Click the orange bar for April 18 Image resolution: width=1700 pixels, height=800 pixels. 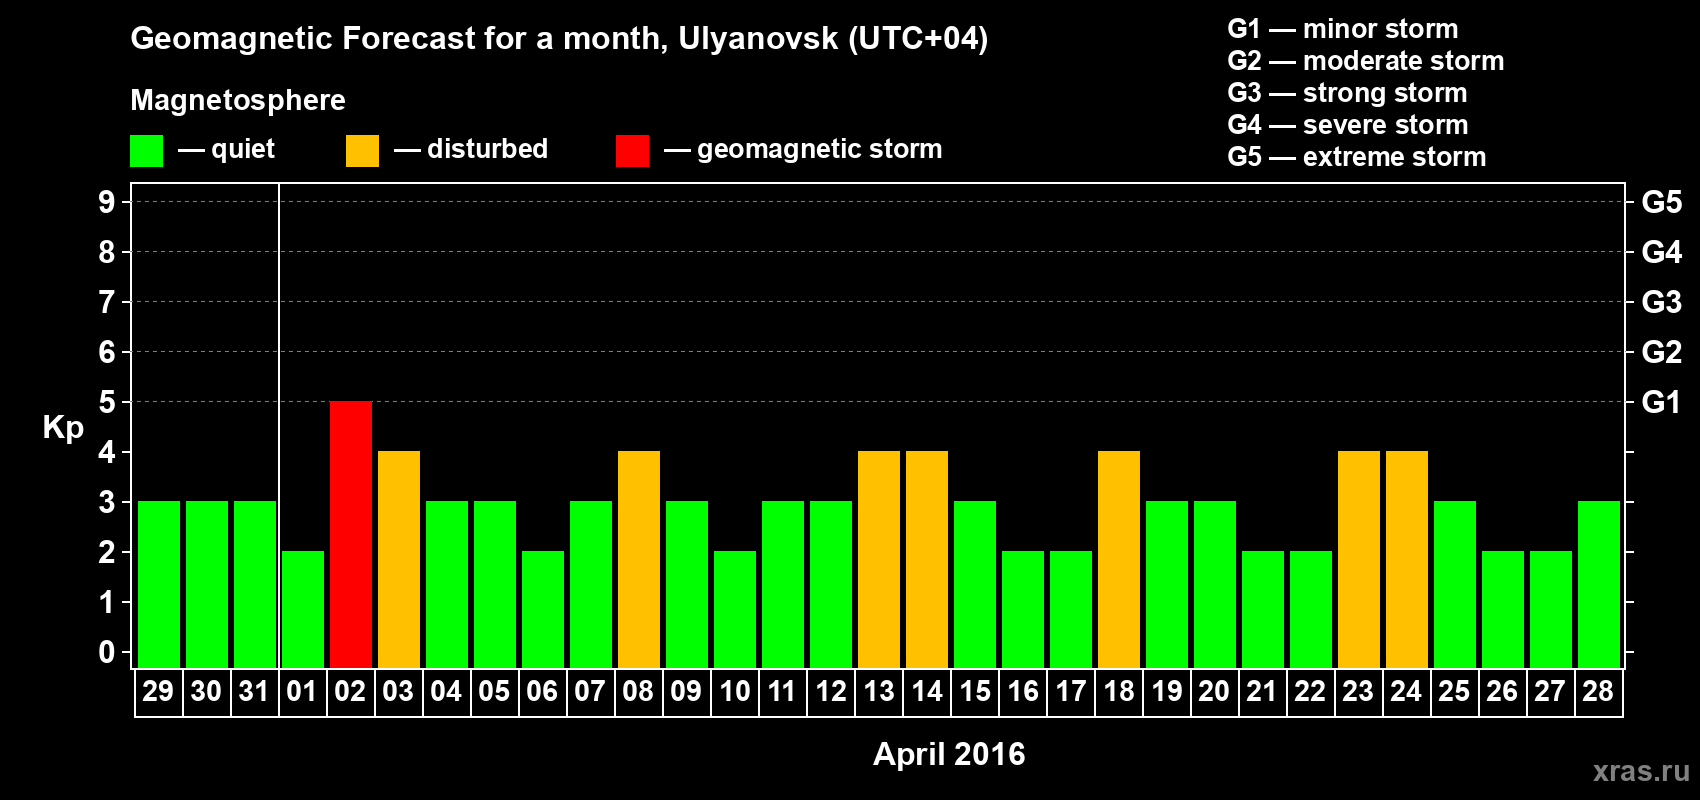tap(1119, 559)
